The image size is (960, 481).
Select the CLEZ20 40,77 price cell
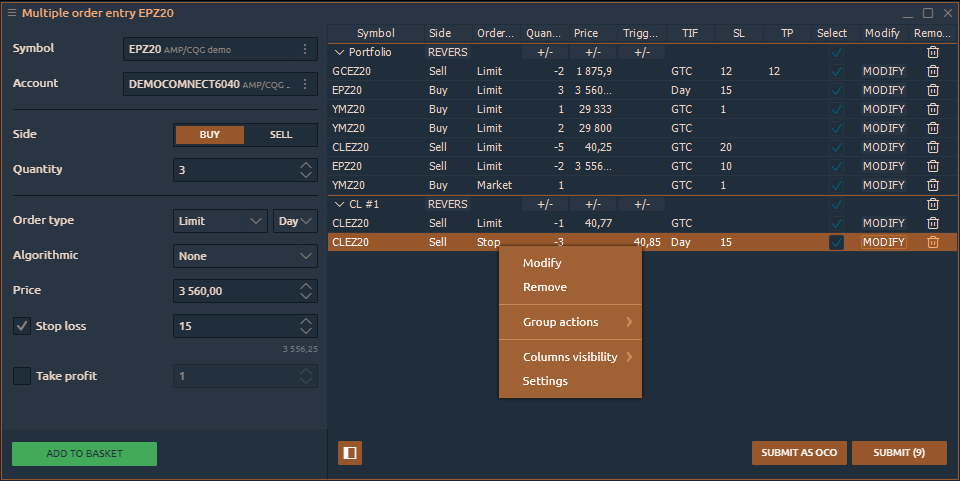[x=593, y=223]
